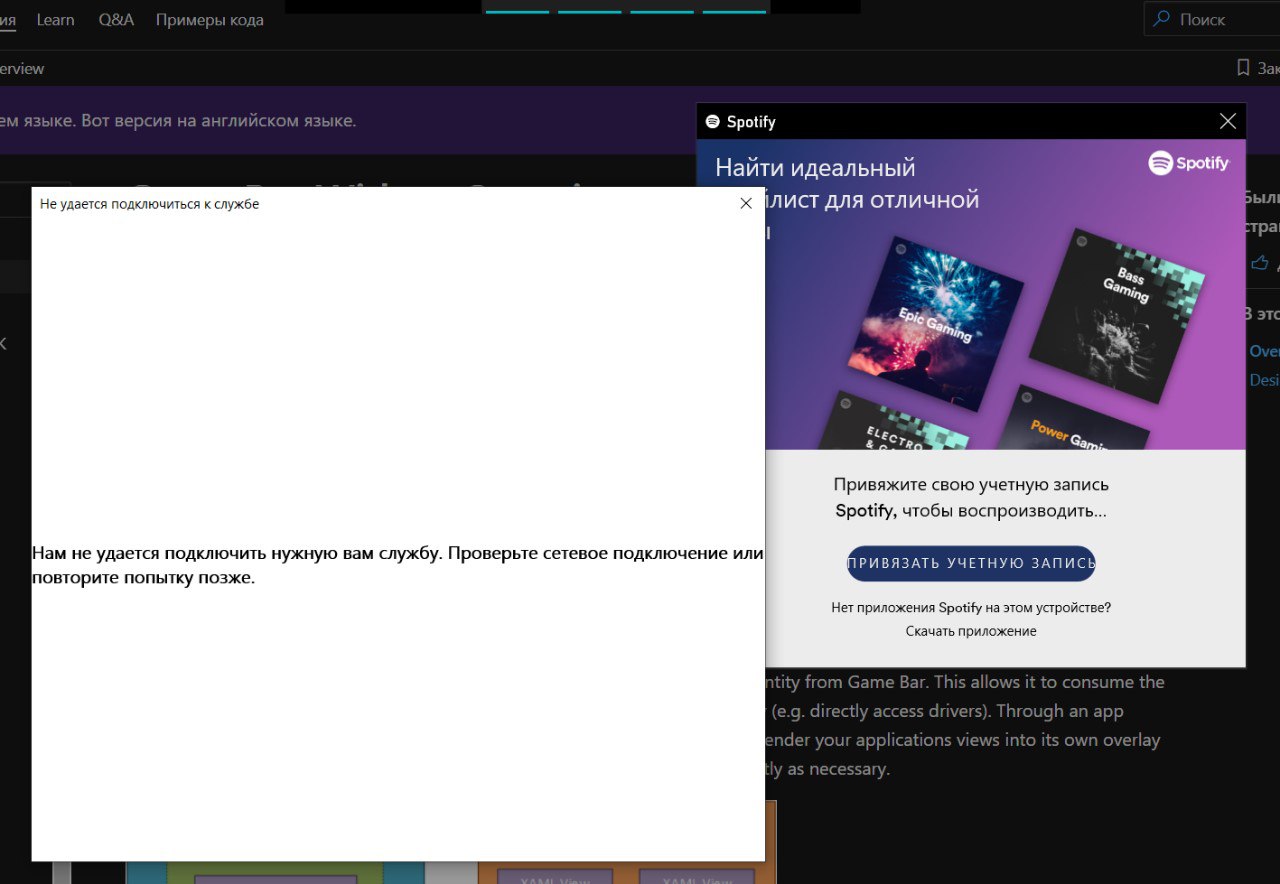Click the Ove… link in the right sidebar
Screen dimensions: 1280x884
pyautogui.click(x=1264, y=351)
